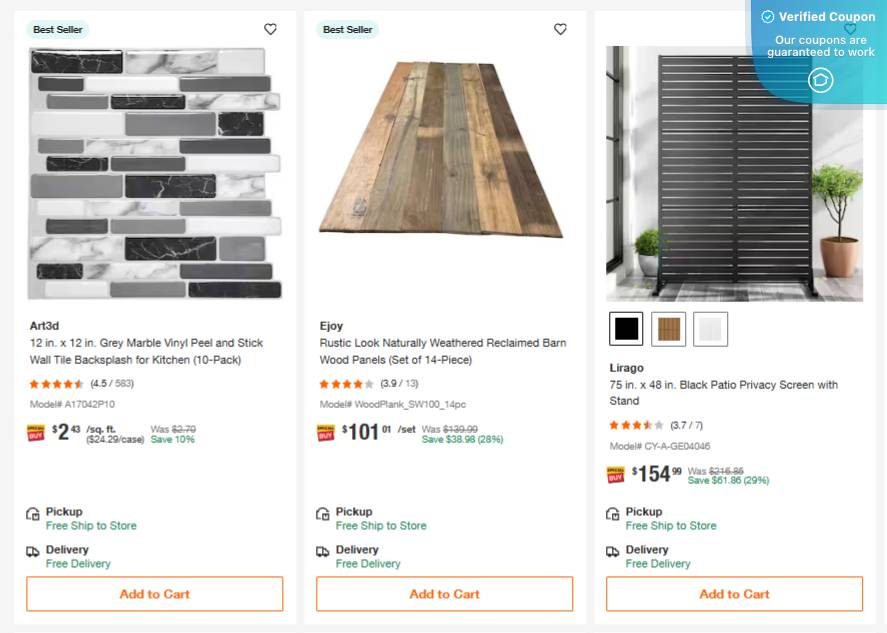Screen dimensions: 887x633
Task: Toggle the wishlist heart on the Ejoy barn wood product
Action: click(560, 29)
